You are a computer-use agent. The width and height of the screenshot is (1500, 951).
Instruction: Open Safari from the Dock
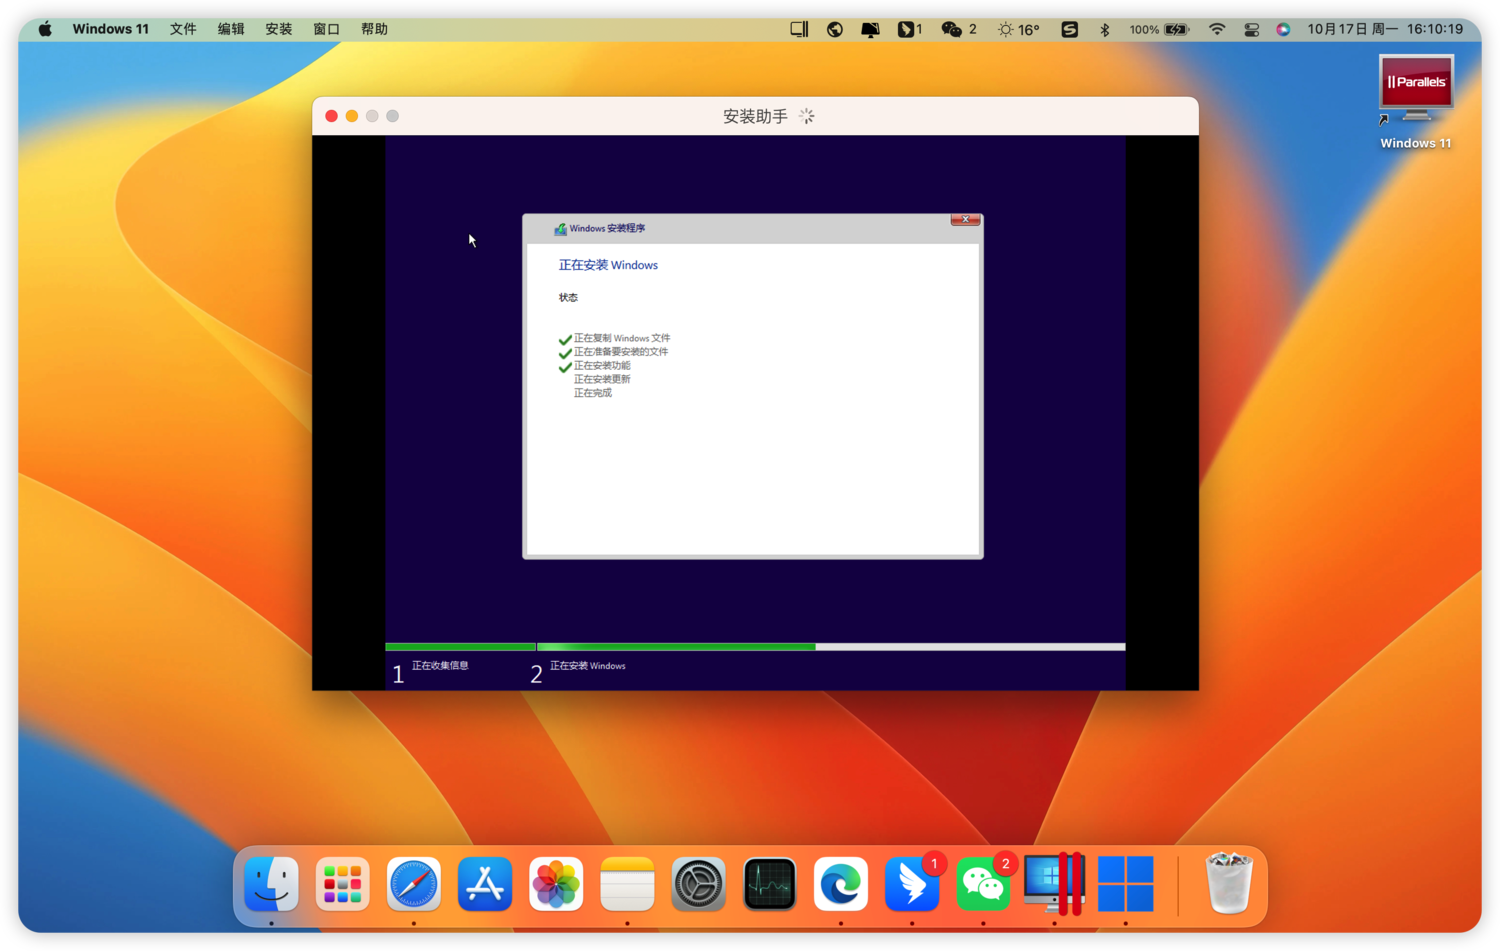413,884
